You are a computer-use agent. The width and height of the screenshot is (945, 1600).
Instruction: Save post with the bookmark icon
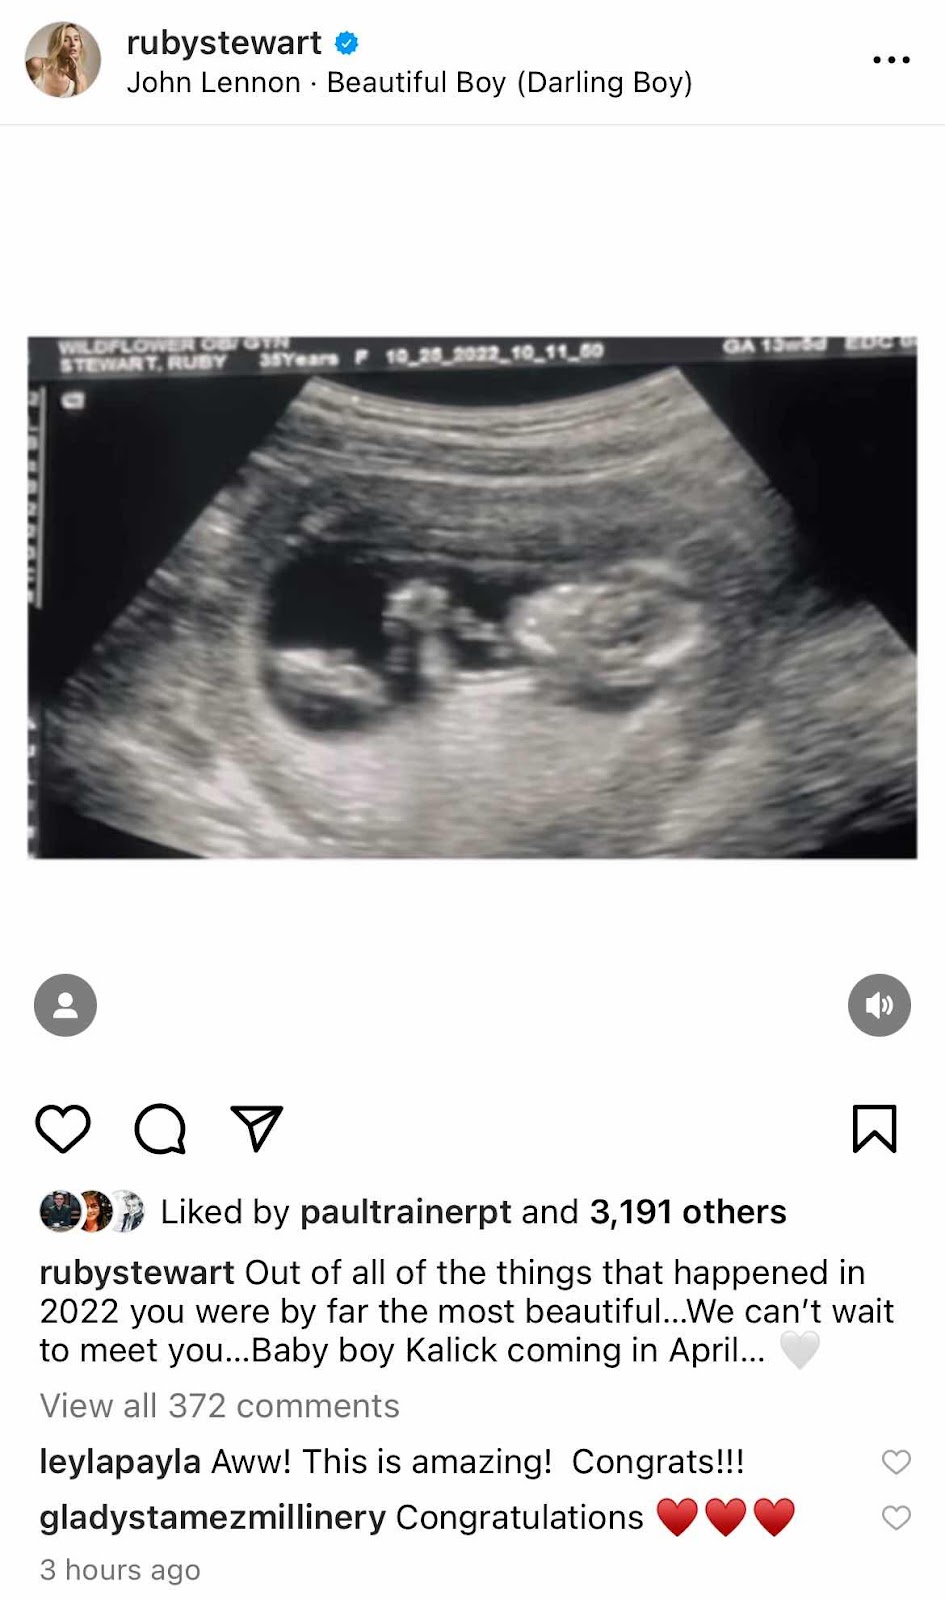click(874, 1129)
